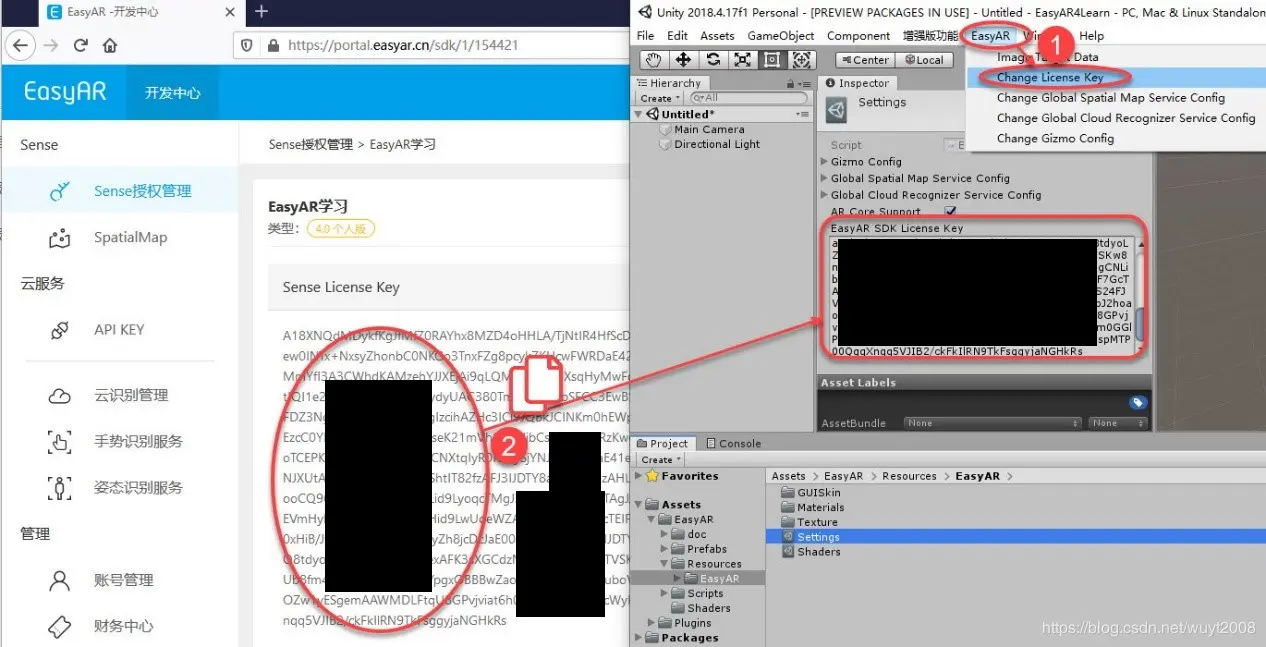Select the Hand tool in Unity toolbar

pos(654,60)
